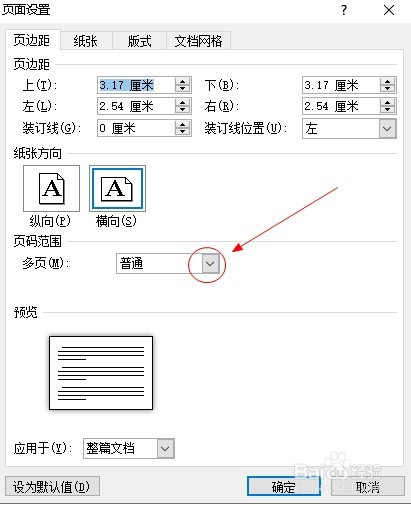Expand the 多页 multiple pages dropdown

click(x=210, y=264)
